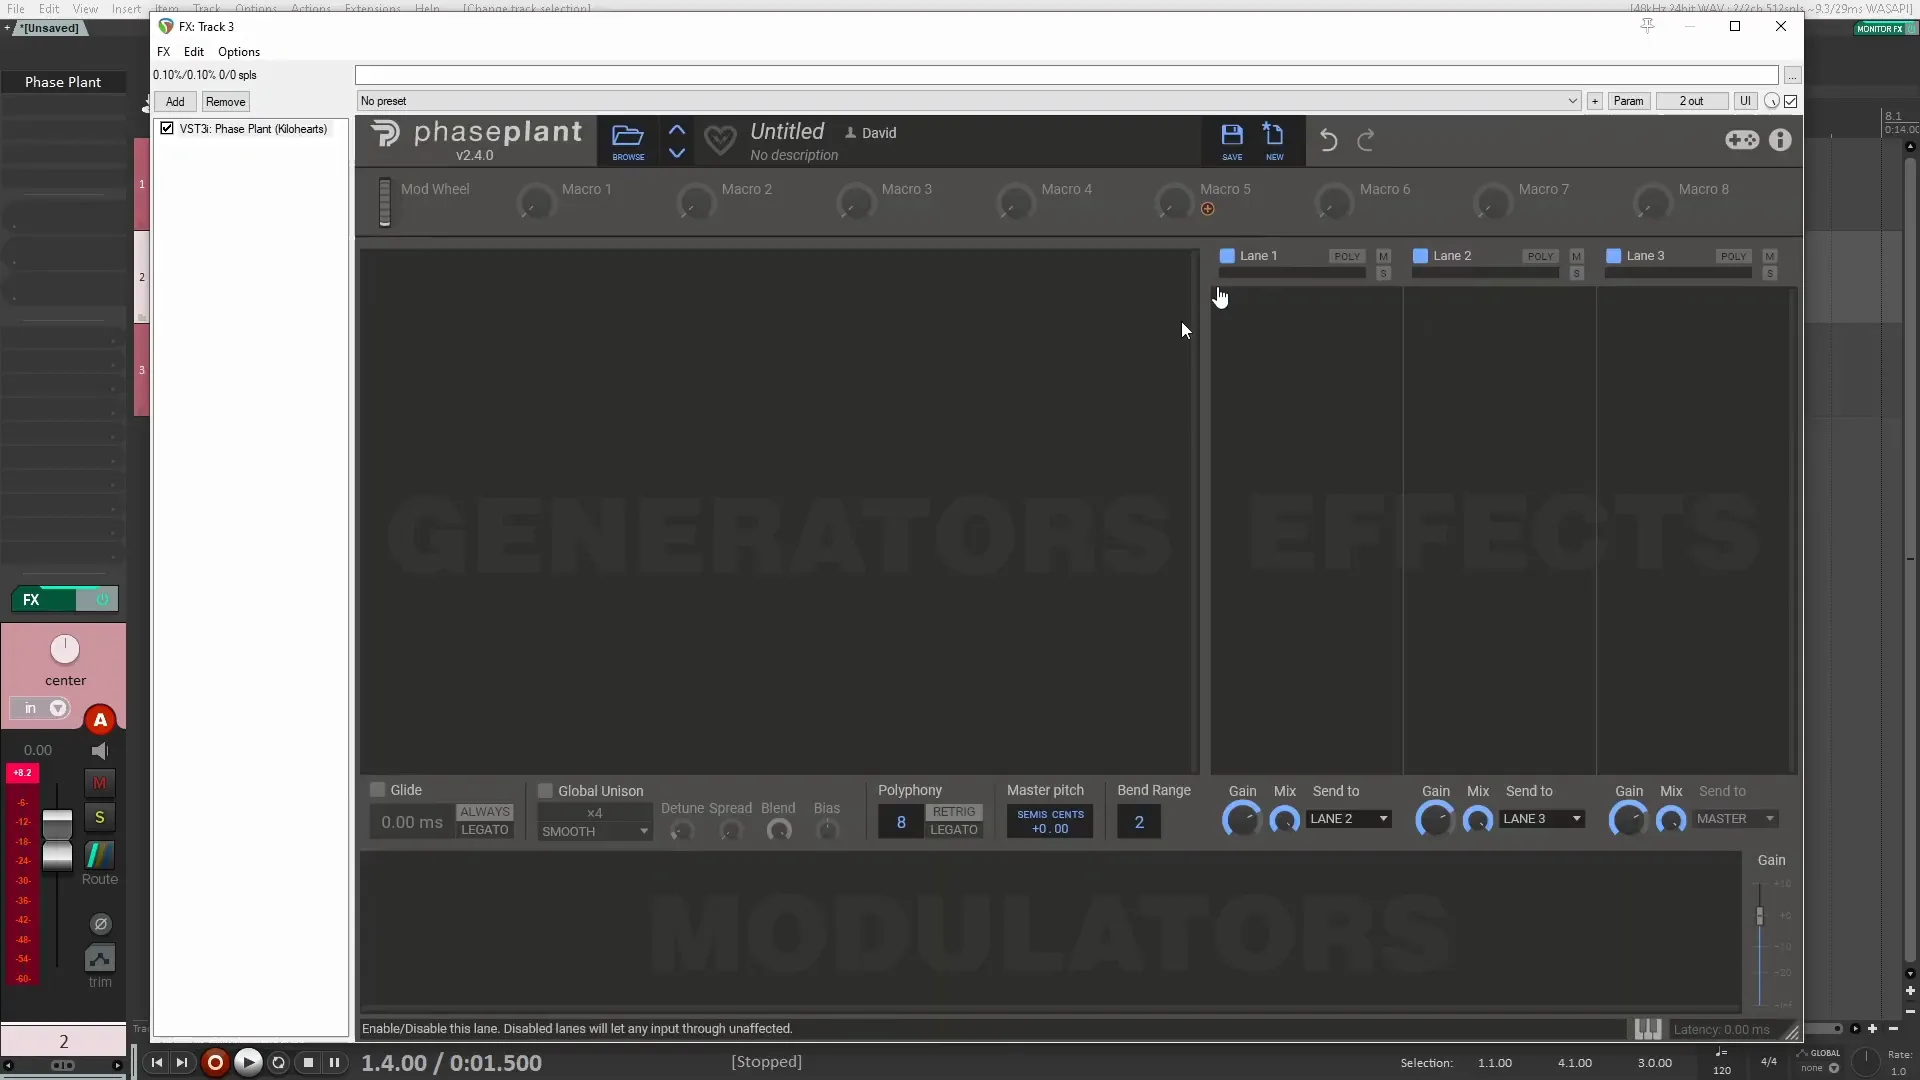Open the Edit menu in FX window
Viewport: 1920px width, 1080px height.
tap(194, 52)
